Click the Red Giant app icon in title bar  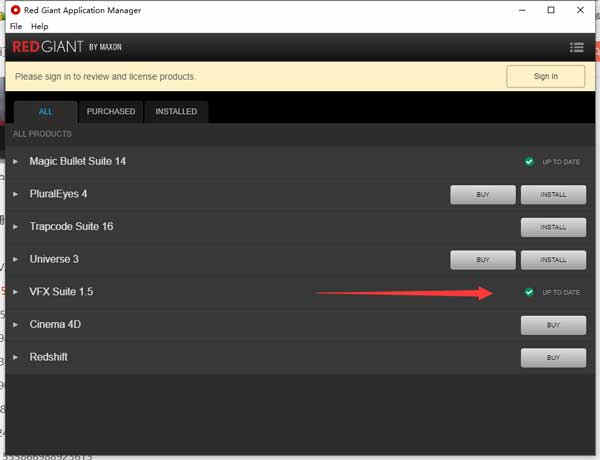pos(15,10)
